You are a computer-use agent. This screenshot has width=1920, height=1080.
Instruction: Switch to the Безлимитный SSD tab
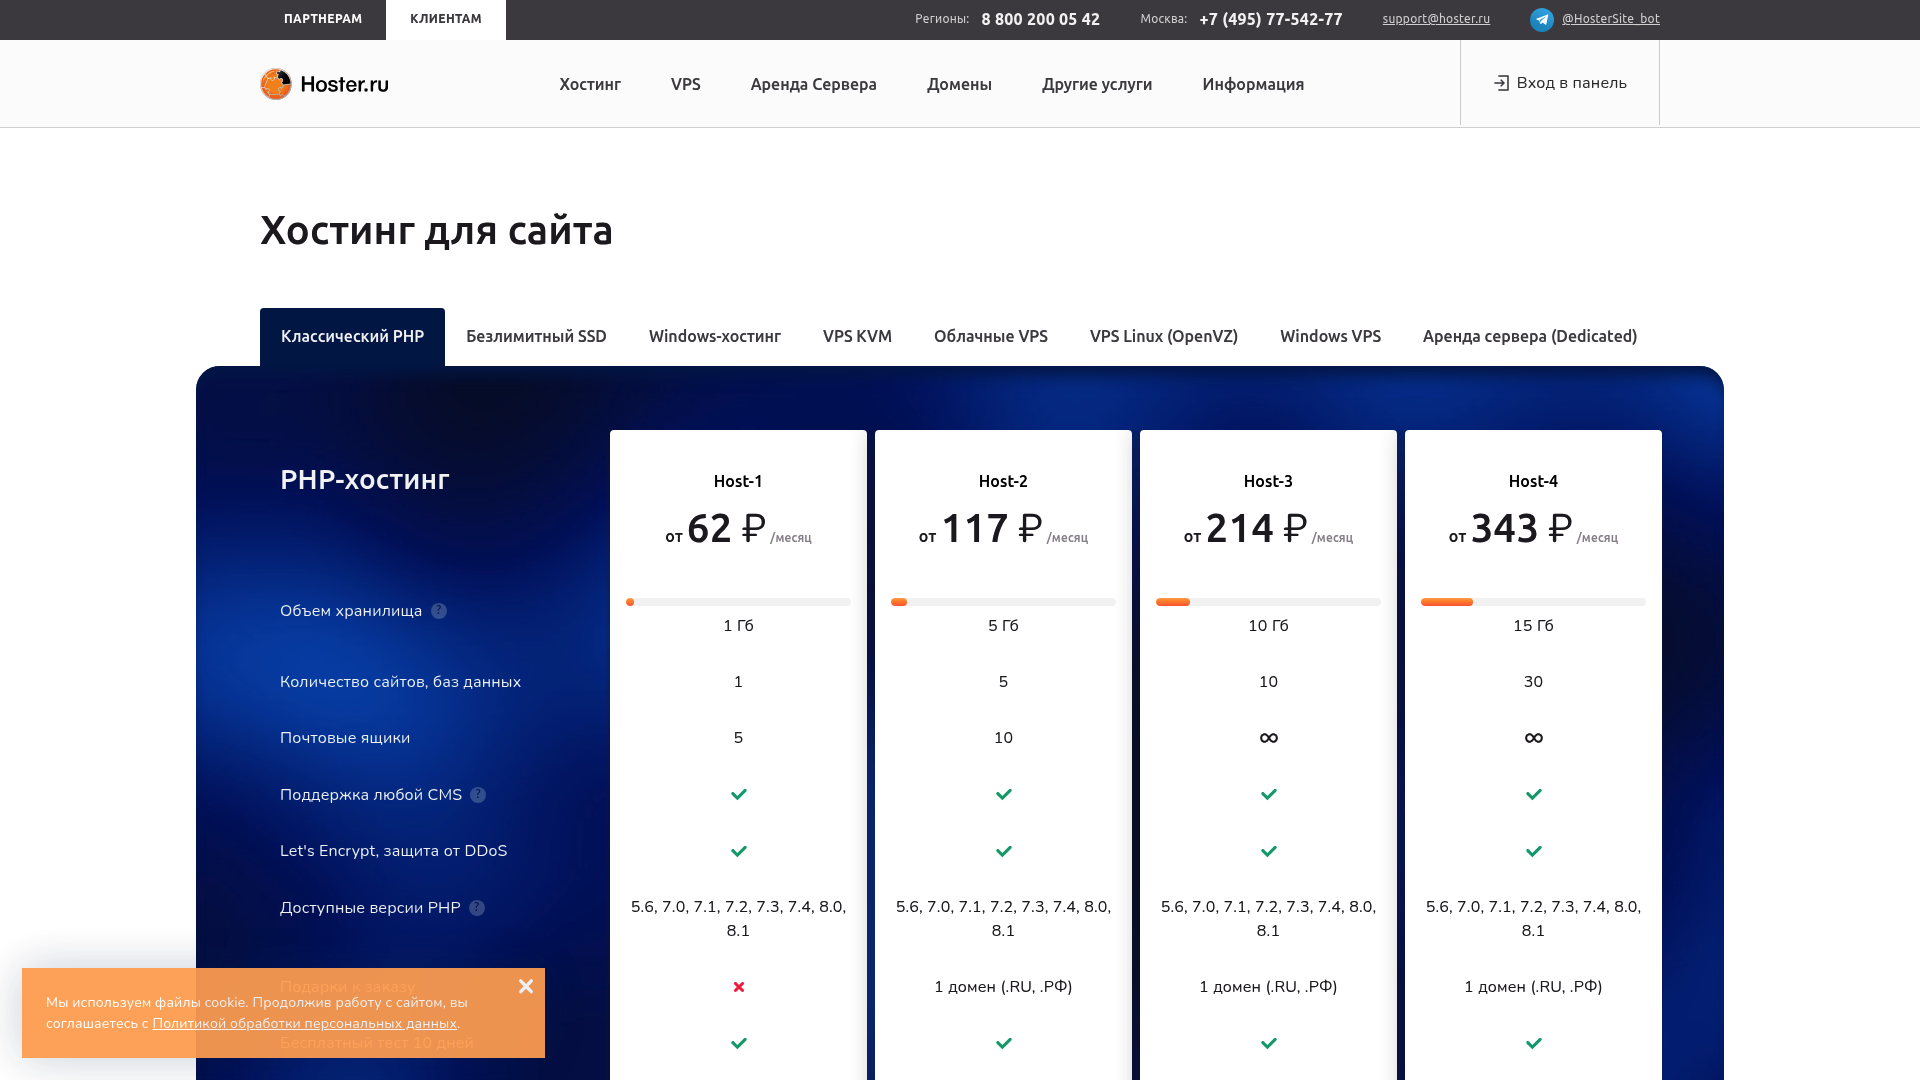click(536, 336)
